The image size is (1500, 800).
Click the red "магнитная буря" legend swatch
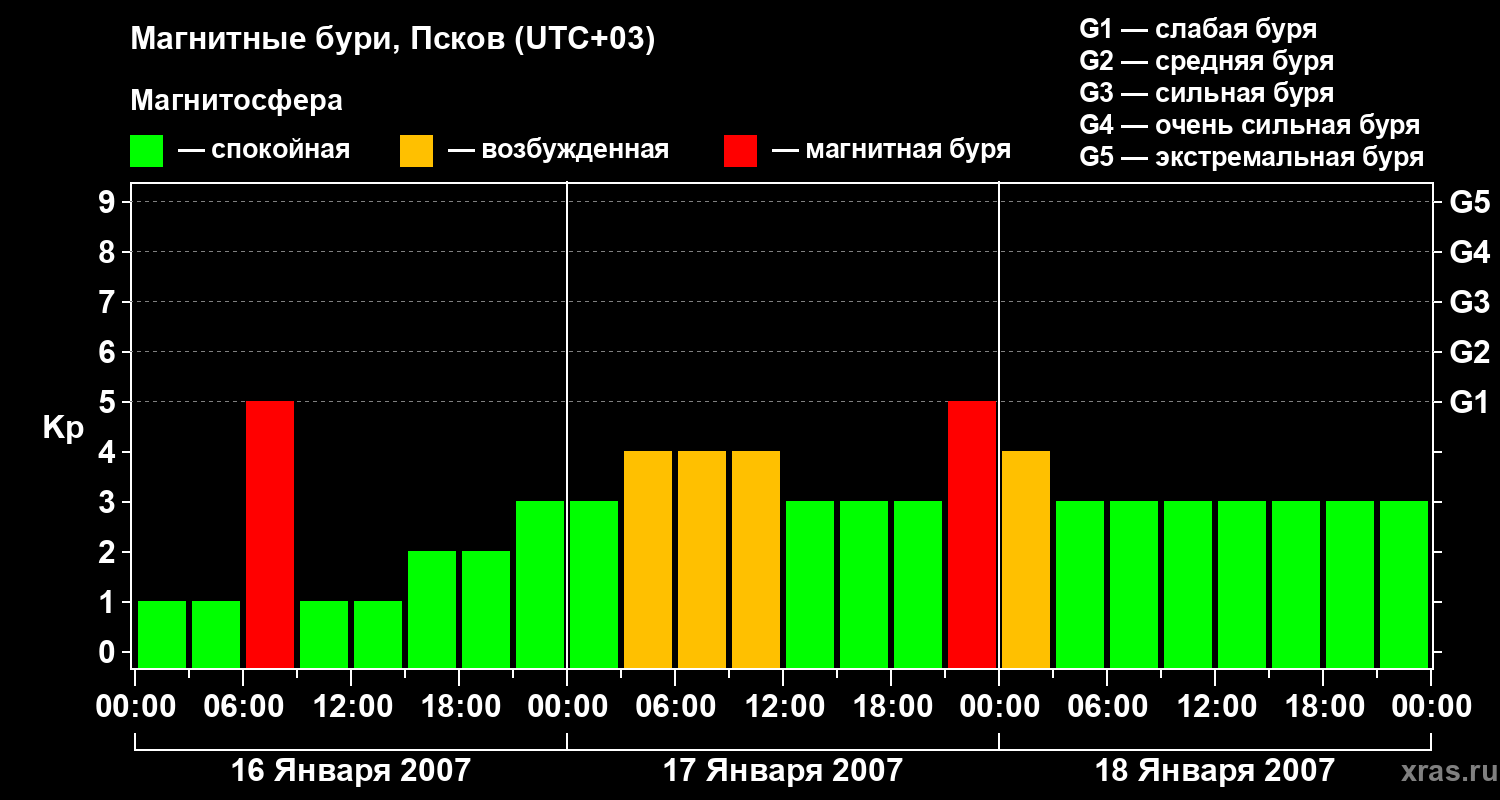(740, 151)
